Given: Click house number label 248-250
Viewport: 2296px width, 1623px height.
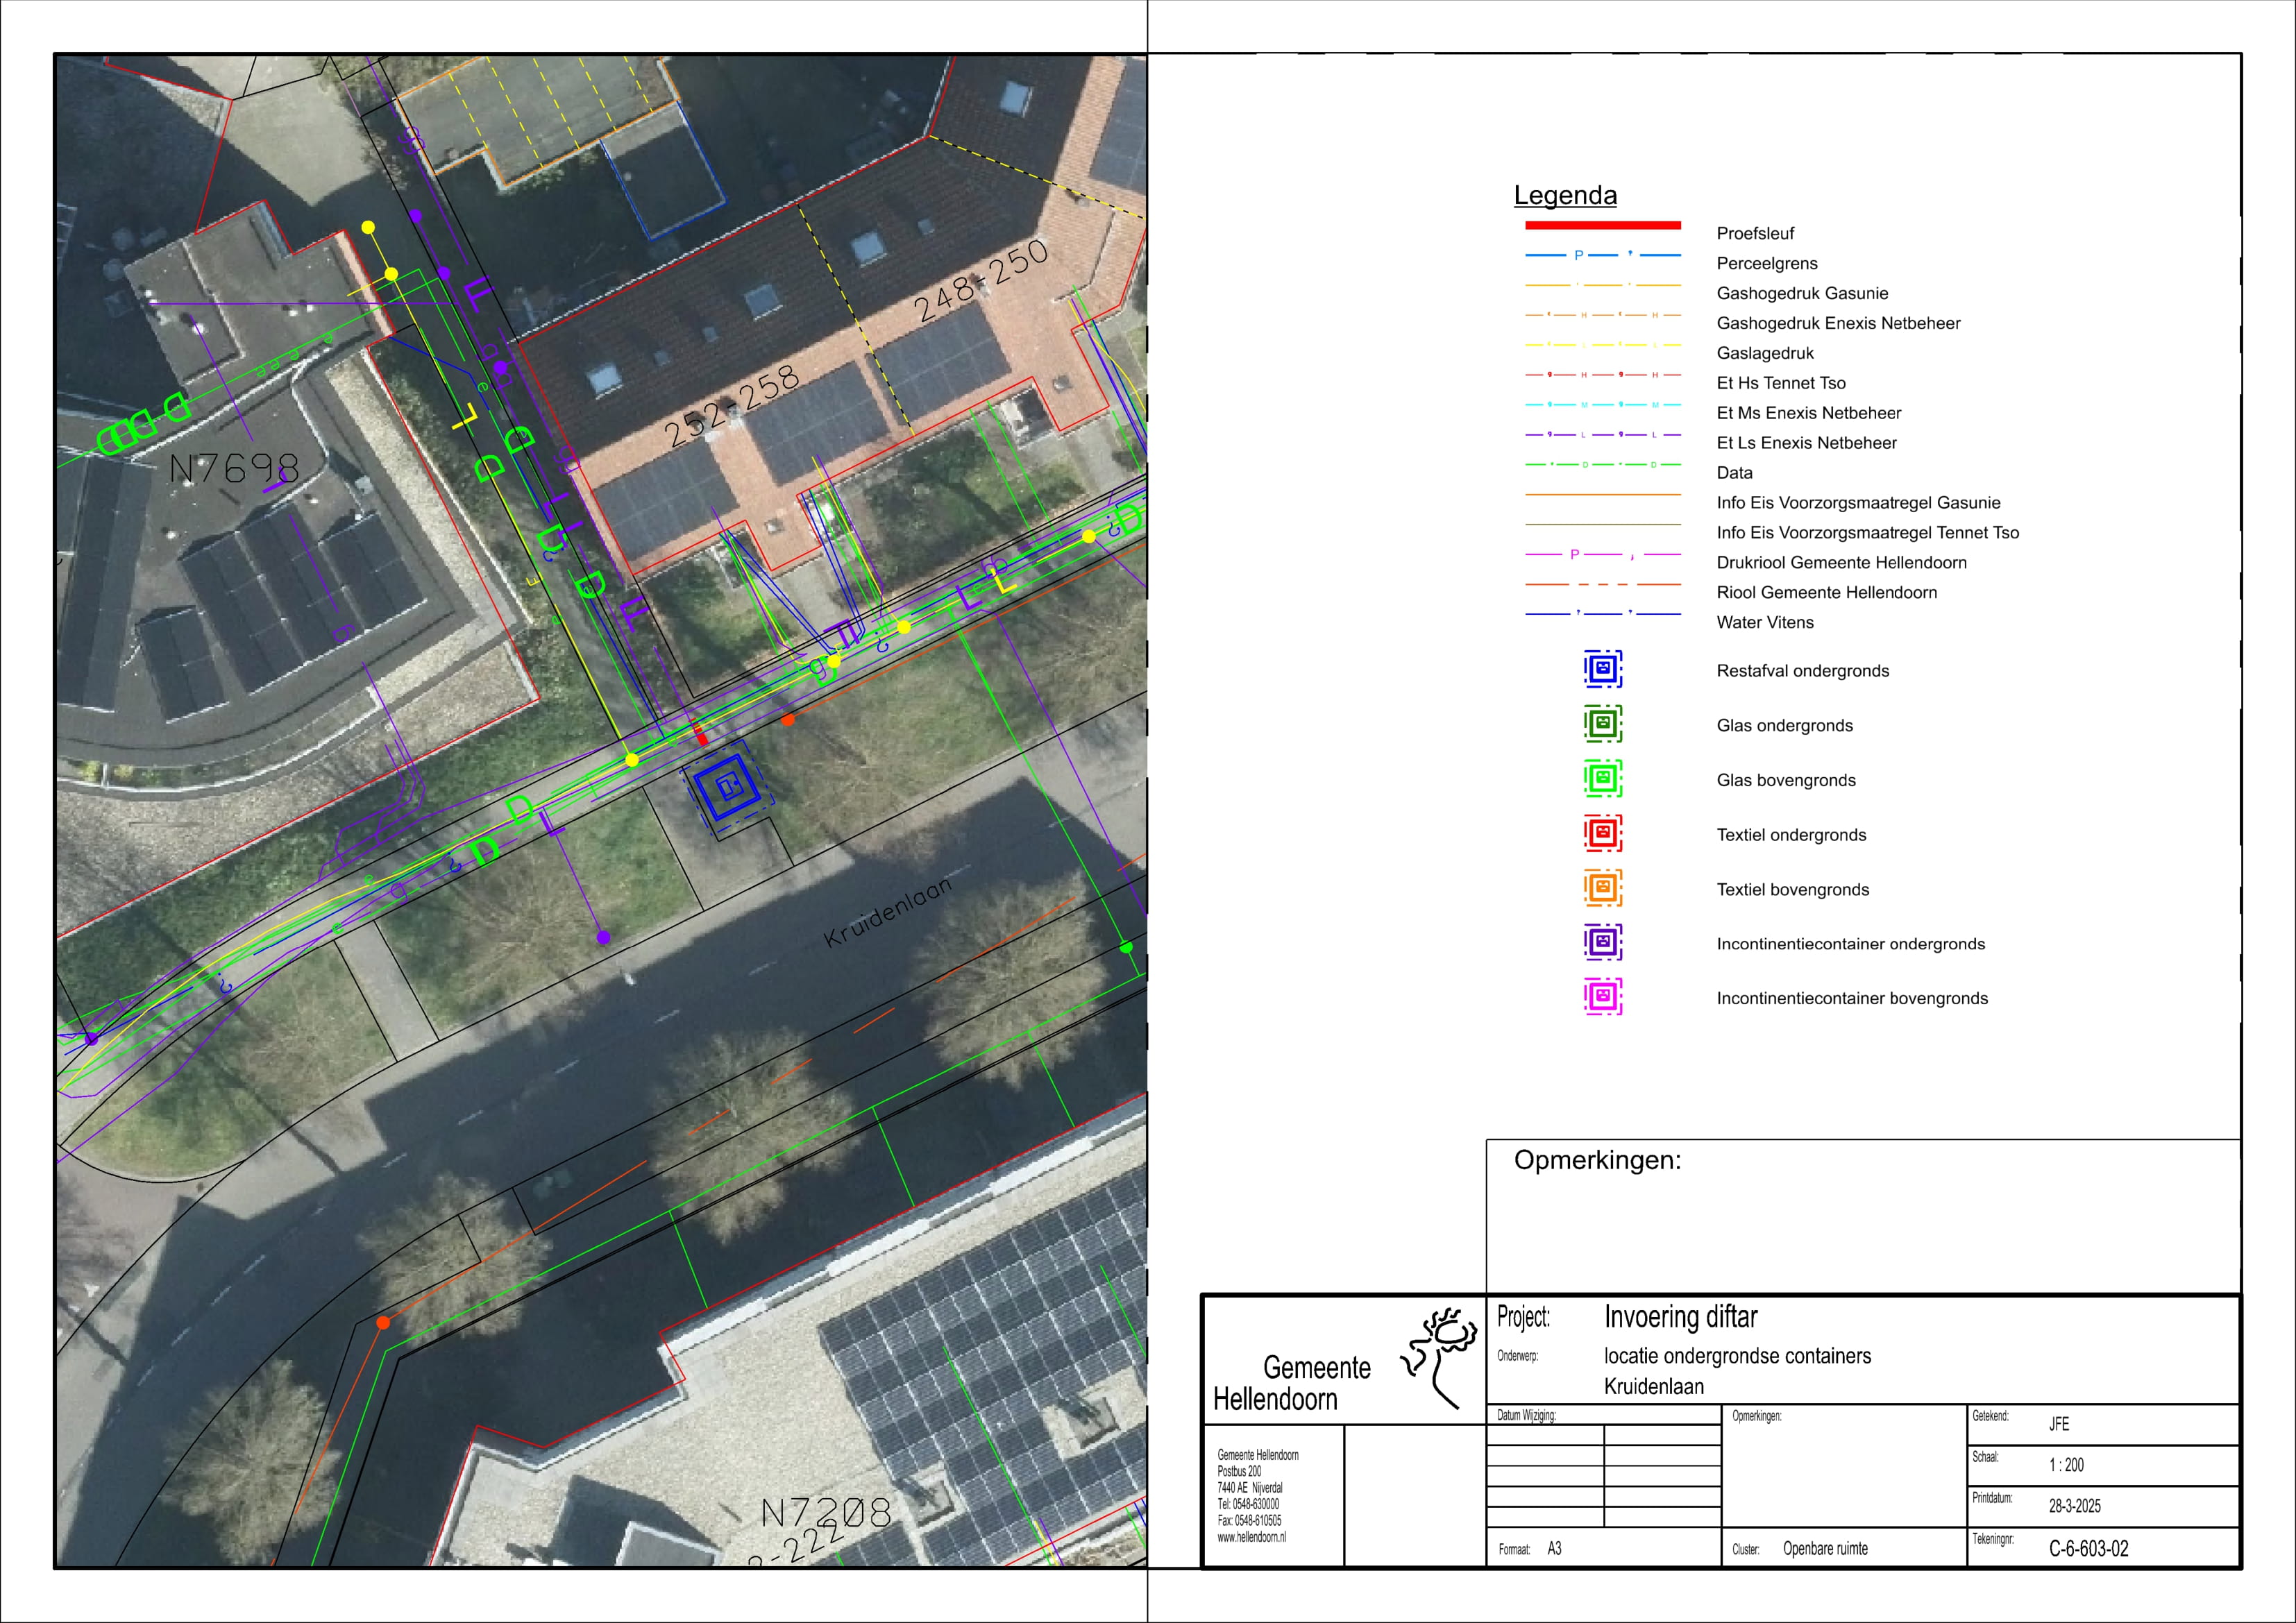Looking at the screenshot, I should pyautogui.click(x=982, y=280).
